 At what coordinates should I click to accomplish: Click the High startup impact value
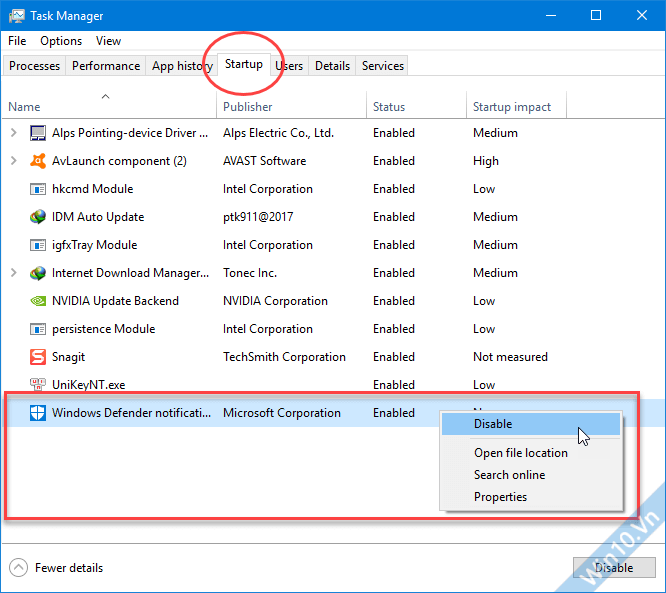point(486,161)
